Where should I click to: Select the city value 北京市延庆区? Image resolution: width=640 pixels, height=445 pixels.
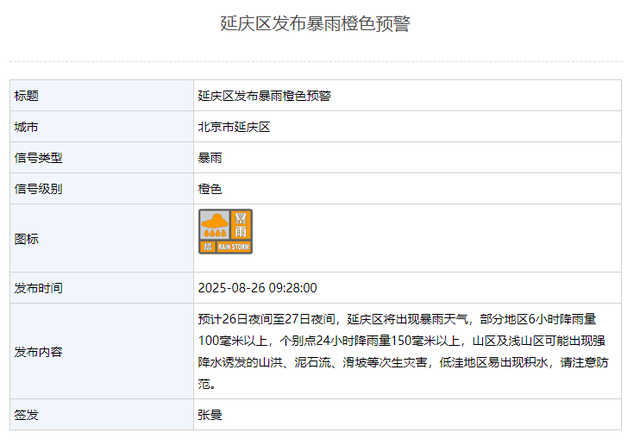(x=234, y=127)
